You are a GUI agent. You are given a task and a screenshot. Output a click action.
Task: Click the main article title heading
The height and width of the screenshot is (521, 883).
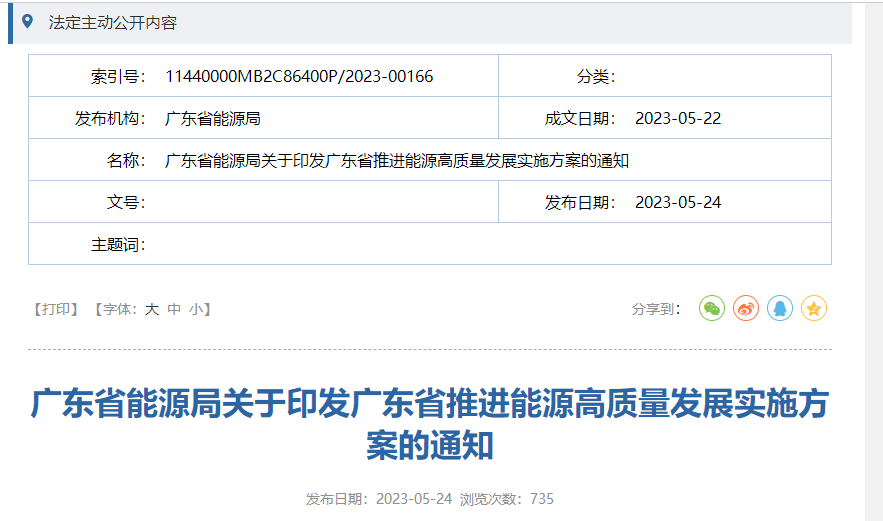click(x=430, y=425)
